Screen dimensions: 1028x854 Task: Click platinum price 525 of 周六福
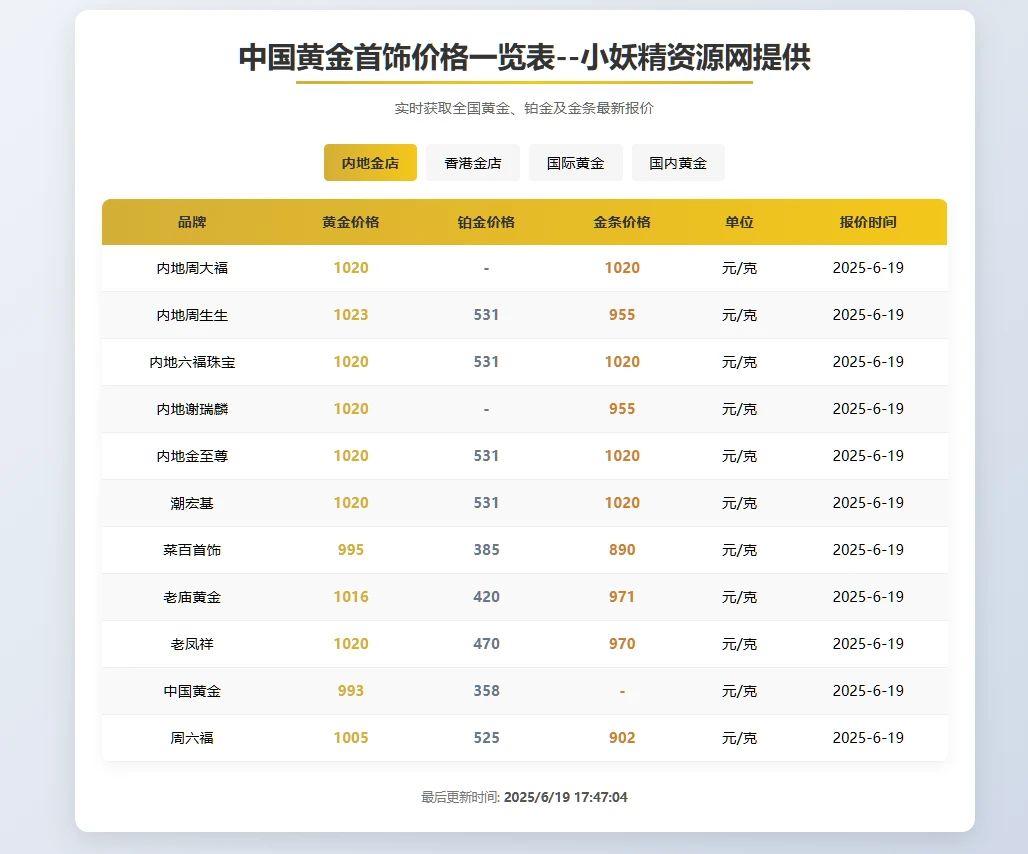486,737
